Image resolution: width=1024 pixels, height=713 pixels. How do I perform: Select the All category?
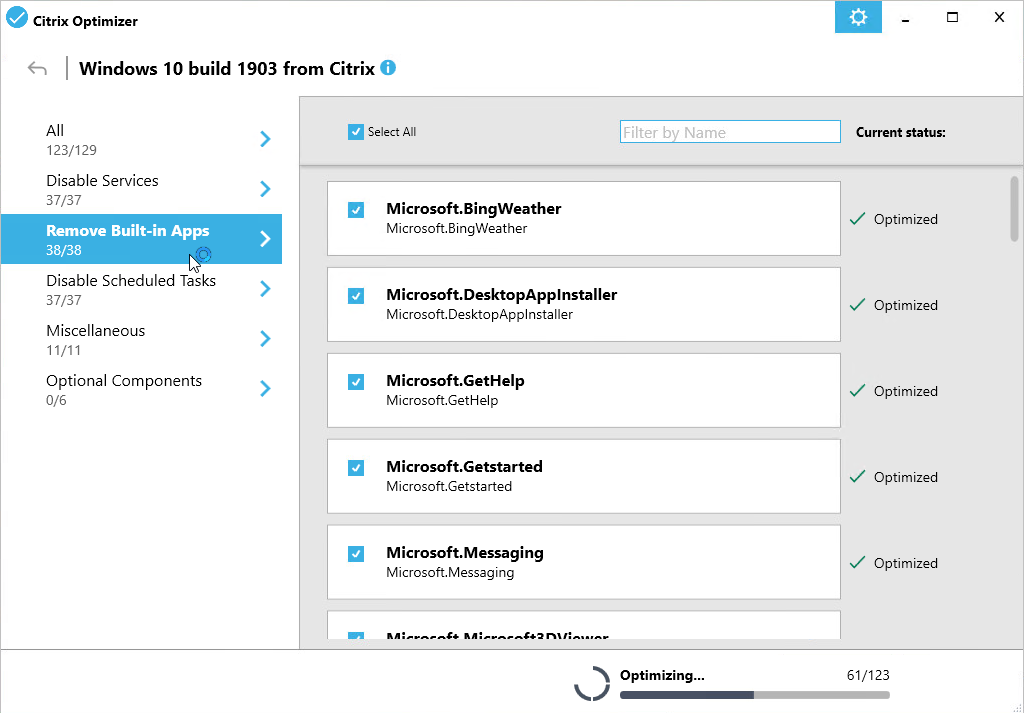coord(141,139)
